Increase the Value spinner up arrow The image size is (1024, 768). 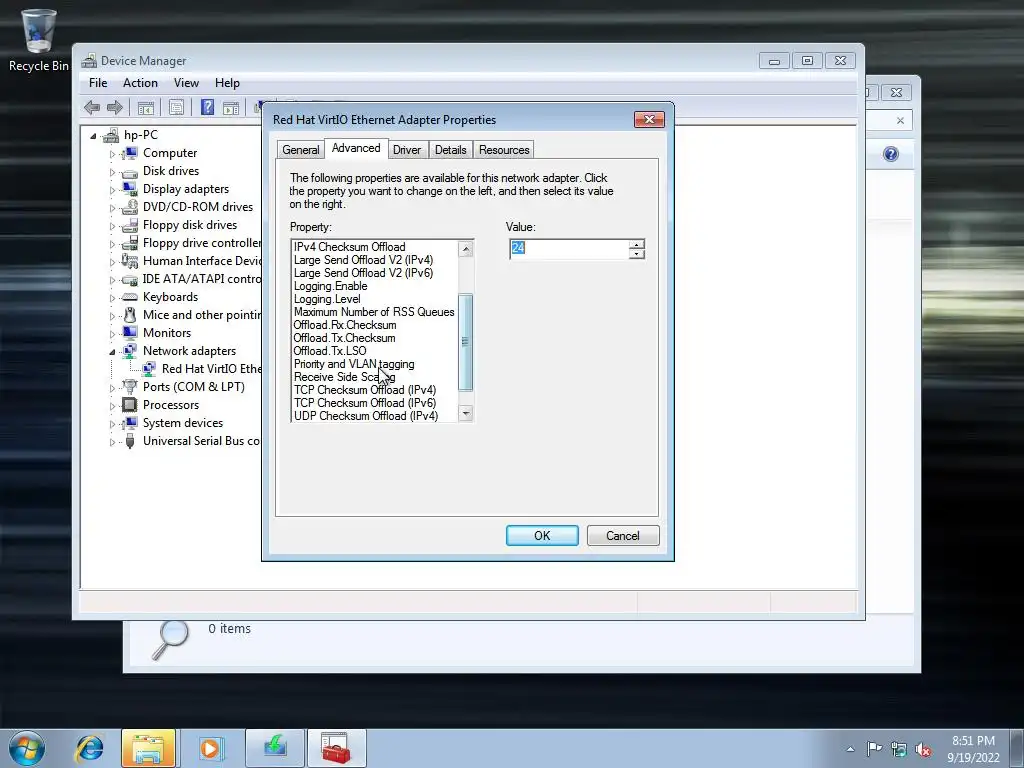click(x=637, y=244)
